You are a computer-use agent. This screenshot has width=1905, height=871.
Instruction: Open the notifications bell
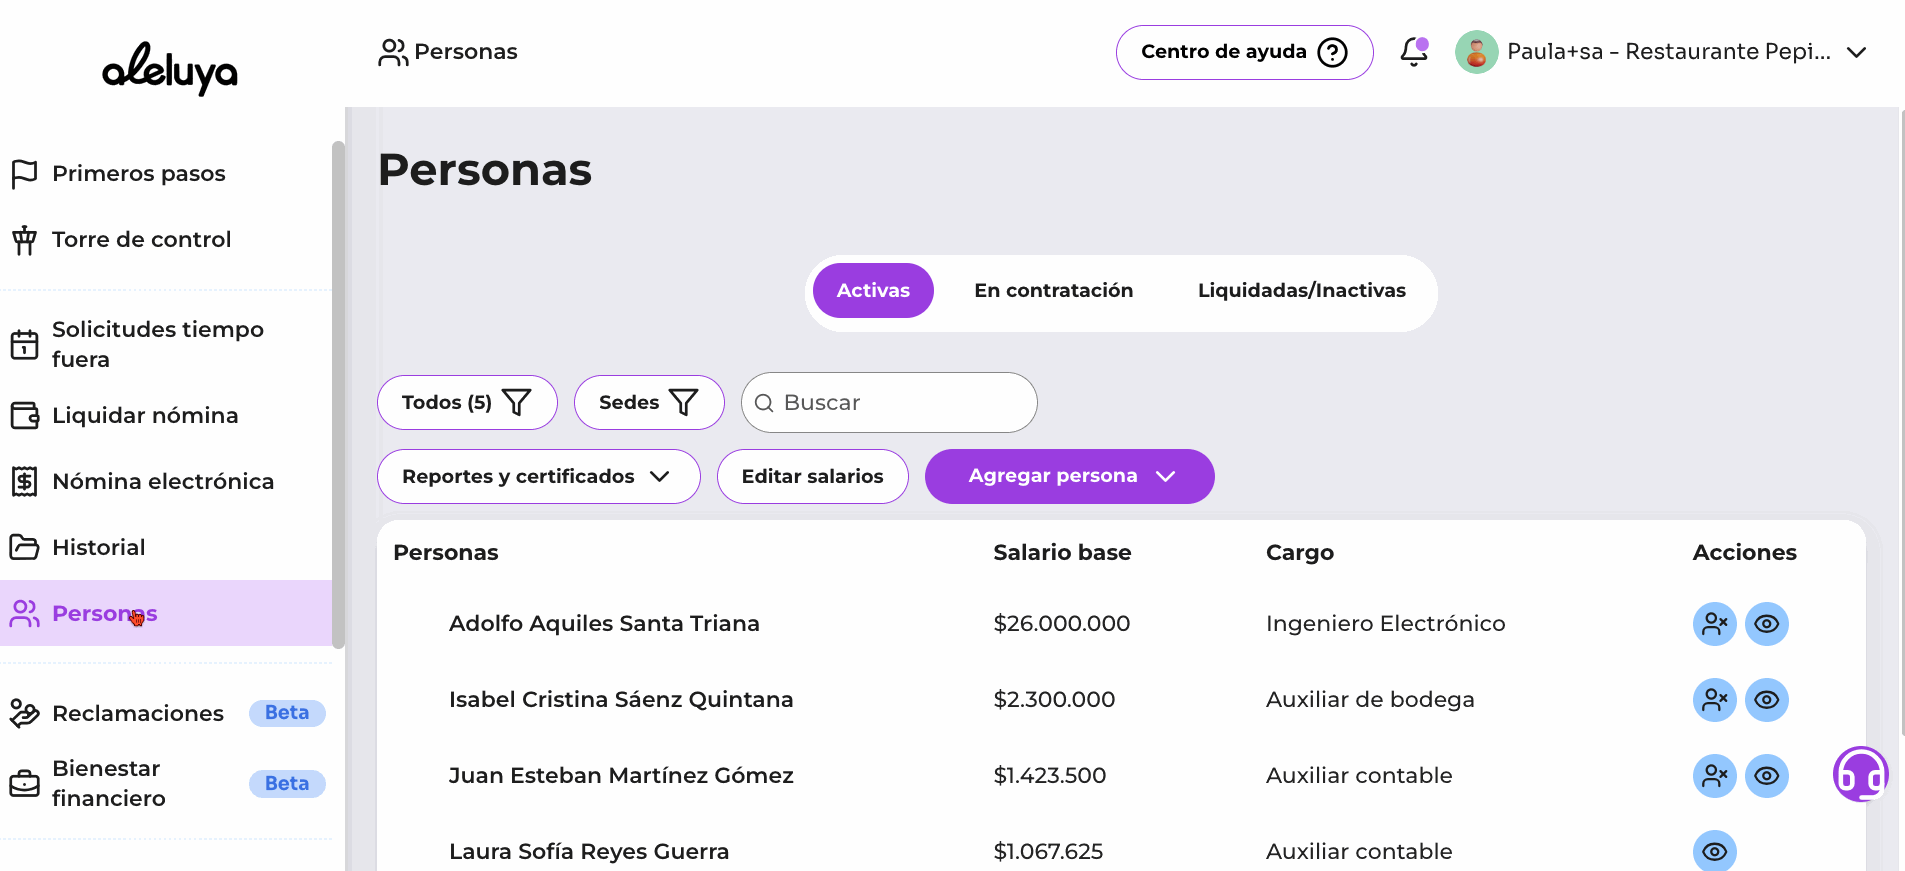coord(1413,52)
